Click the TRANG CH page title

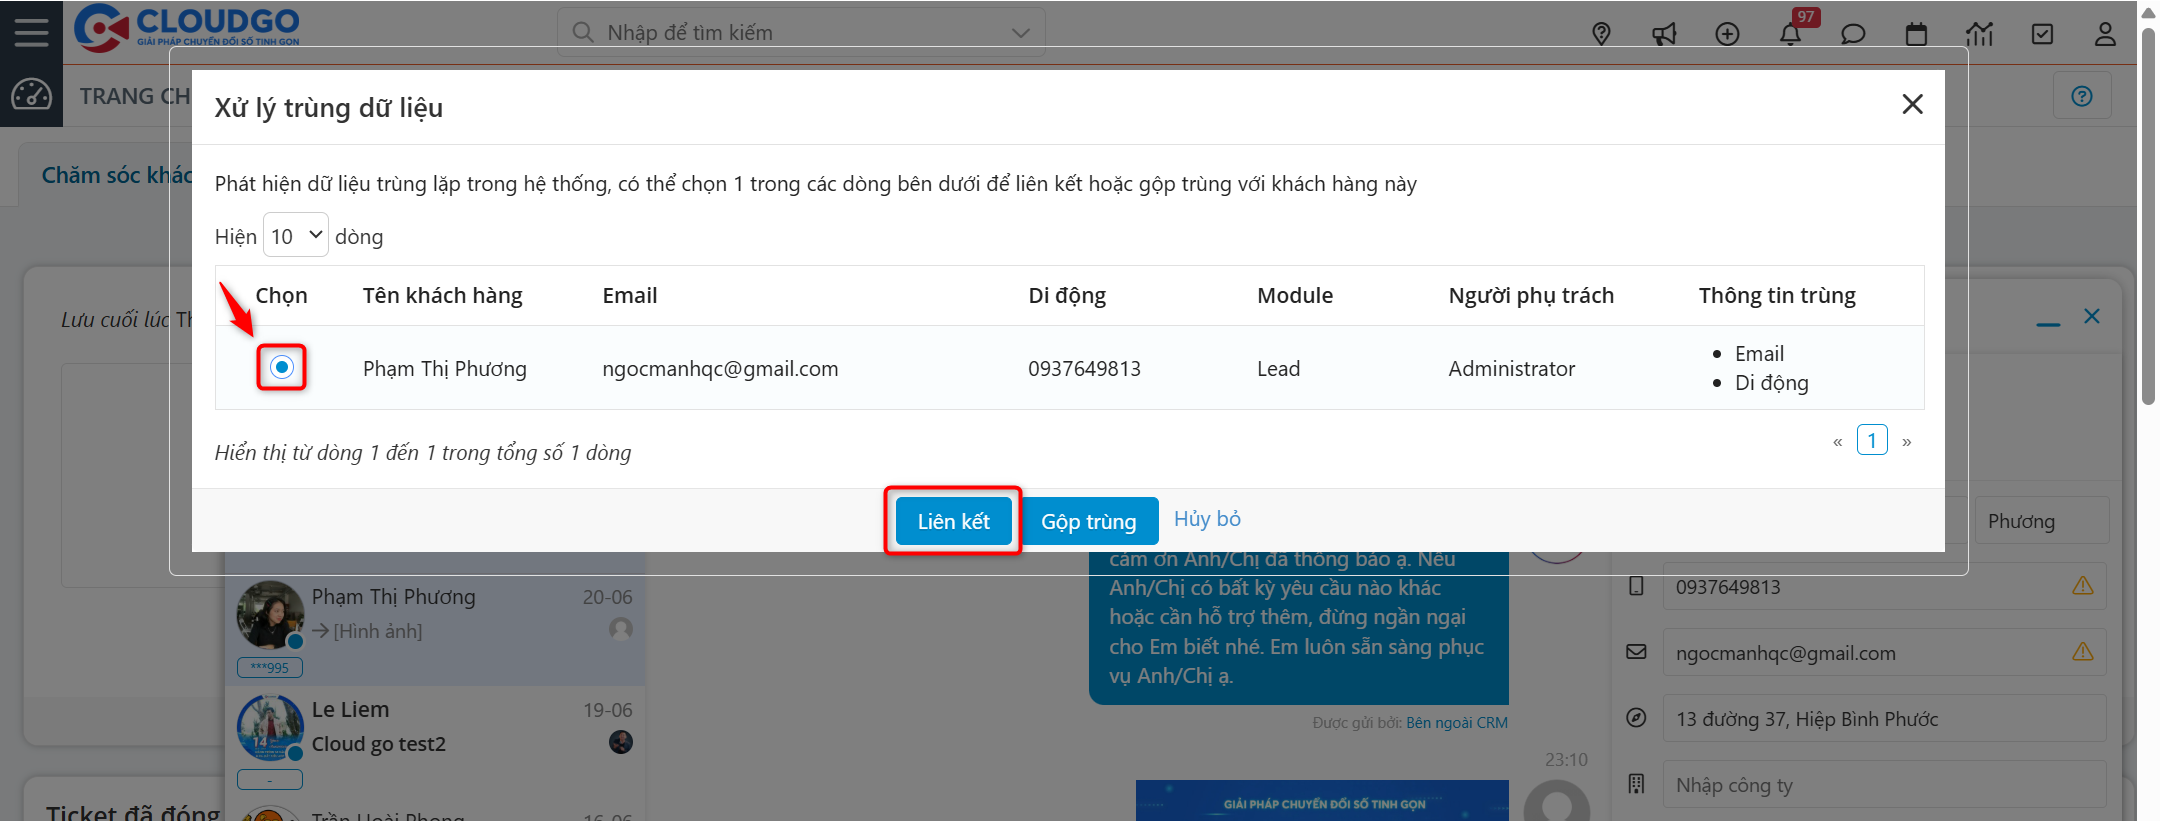click(x=135, y=96)
